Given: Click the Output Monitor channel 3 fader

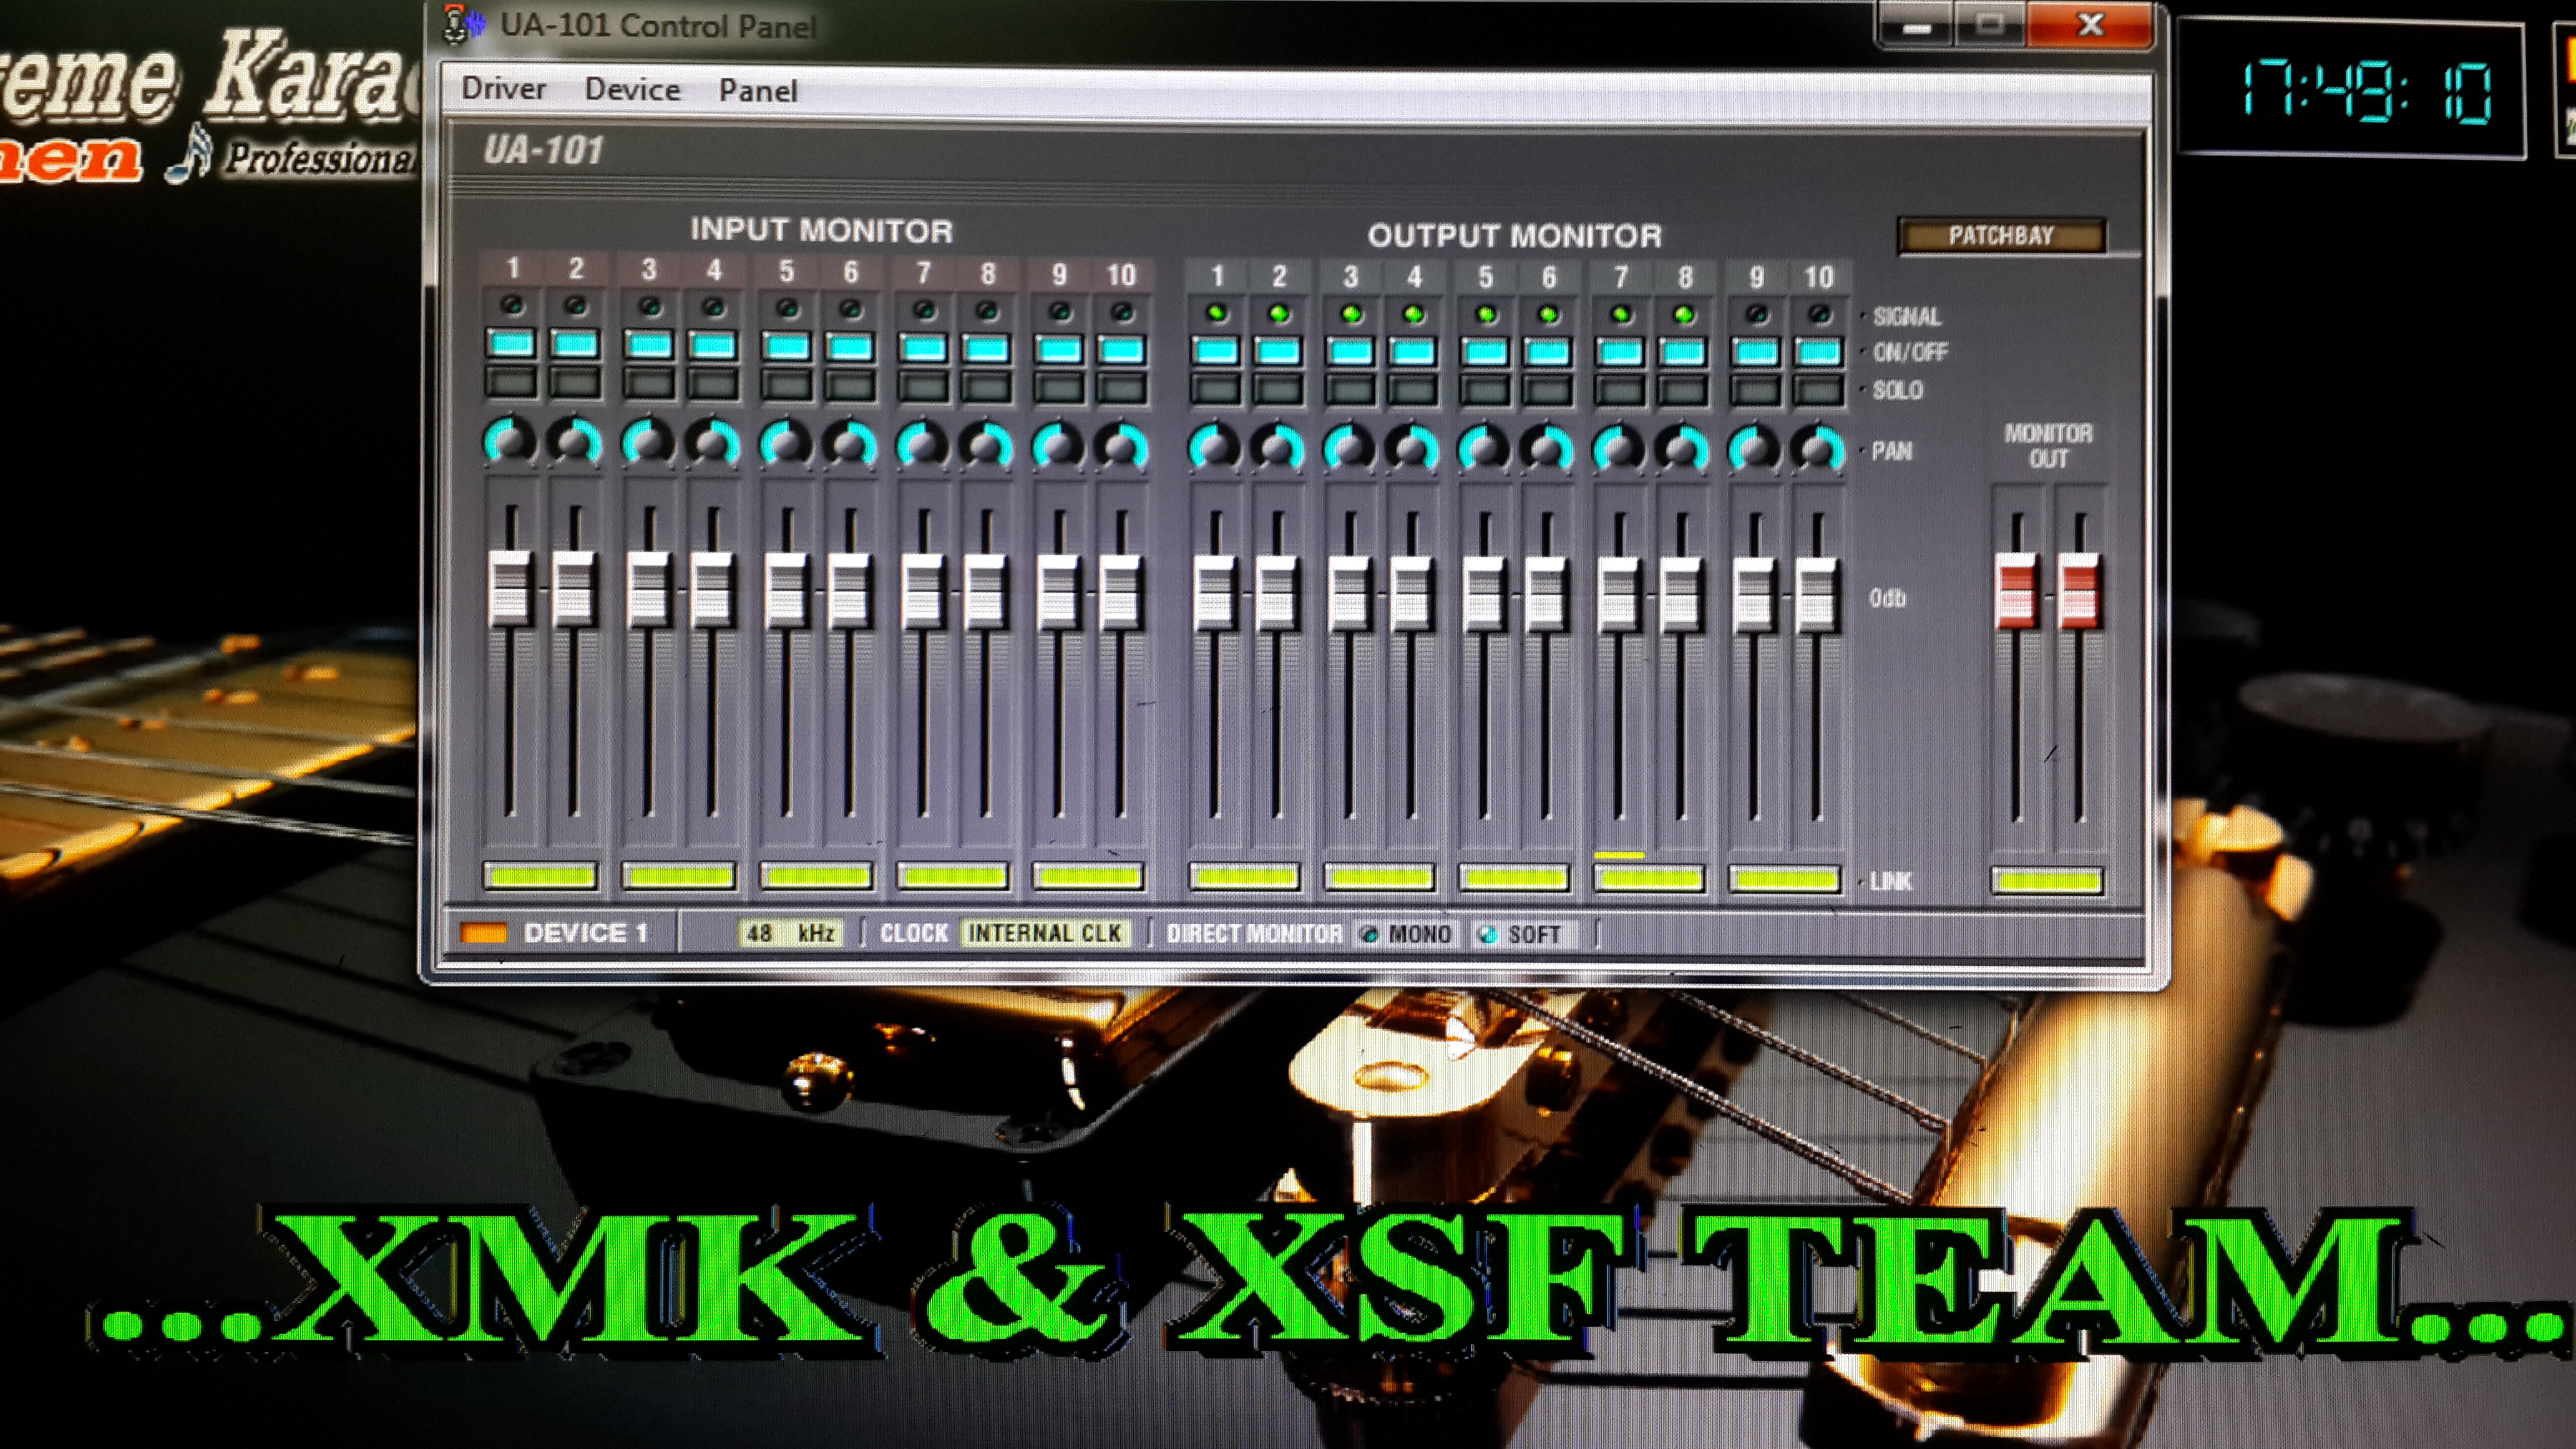Looking at the screenshot, I should (1350, 594).
